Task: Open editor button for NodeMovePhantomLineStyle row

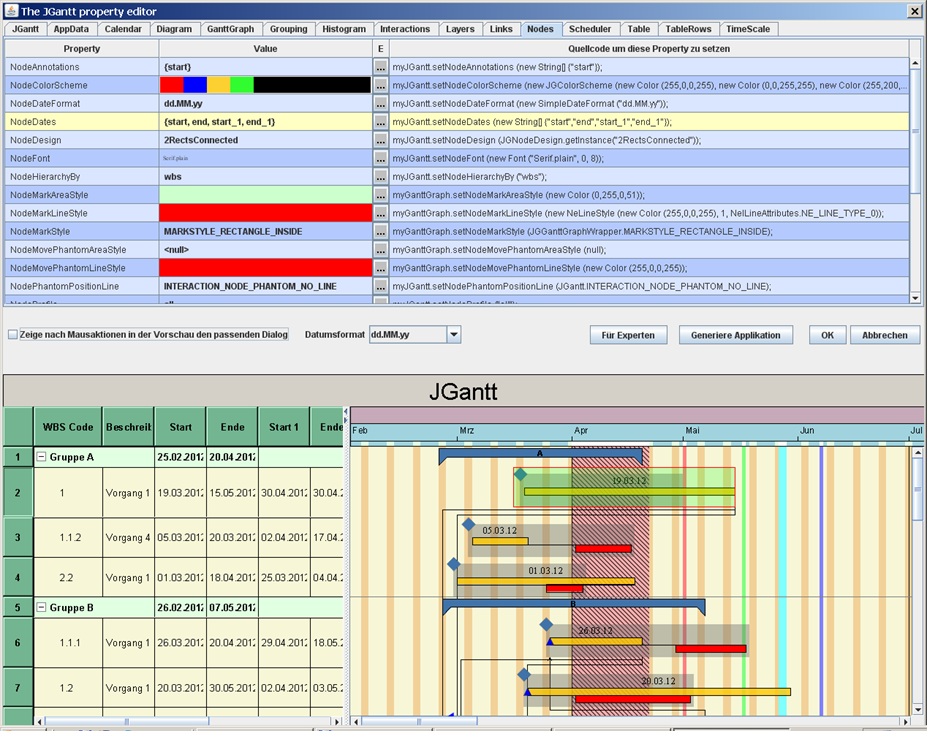Action: (381, 269)
